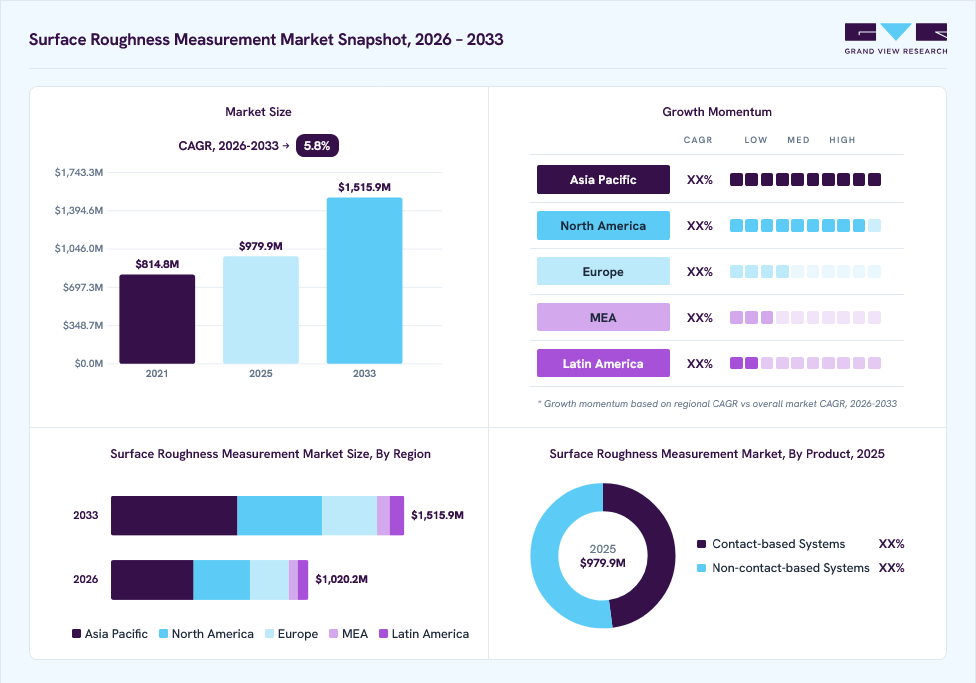Click the Asia Pacific segment of 2026 stacked bar
Viewport: 976px width, 683px height.
point(152,580)
